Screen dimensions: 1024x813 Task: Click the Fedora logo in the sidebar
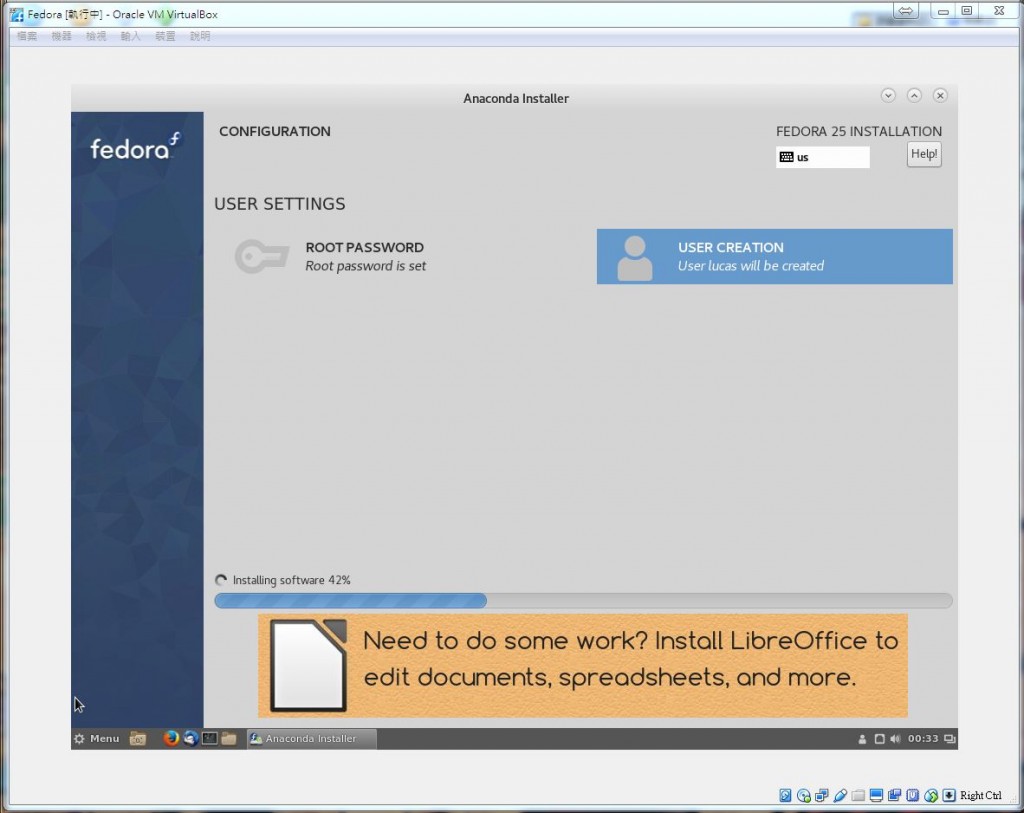[x=135, y=147]
